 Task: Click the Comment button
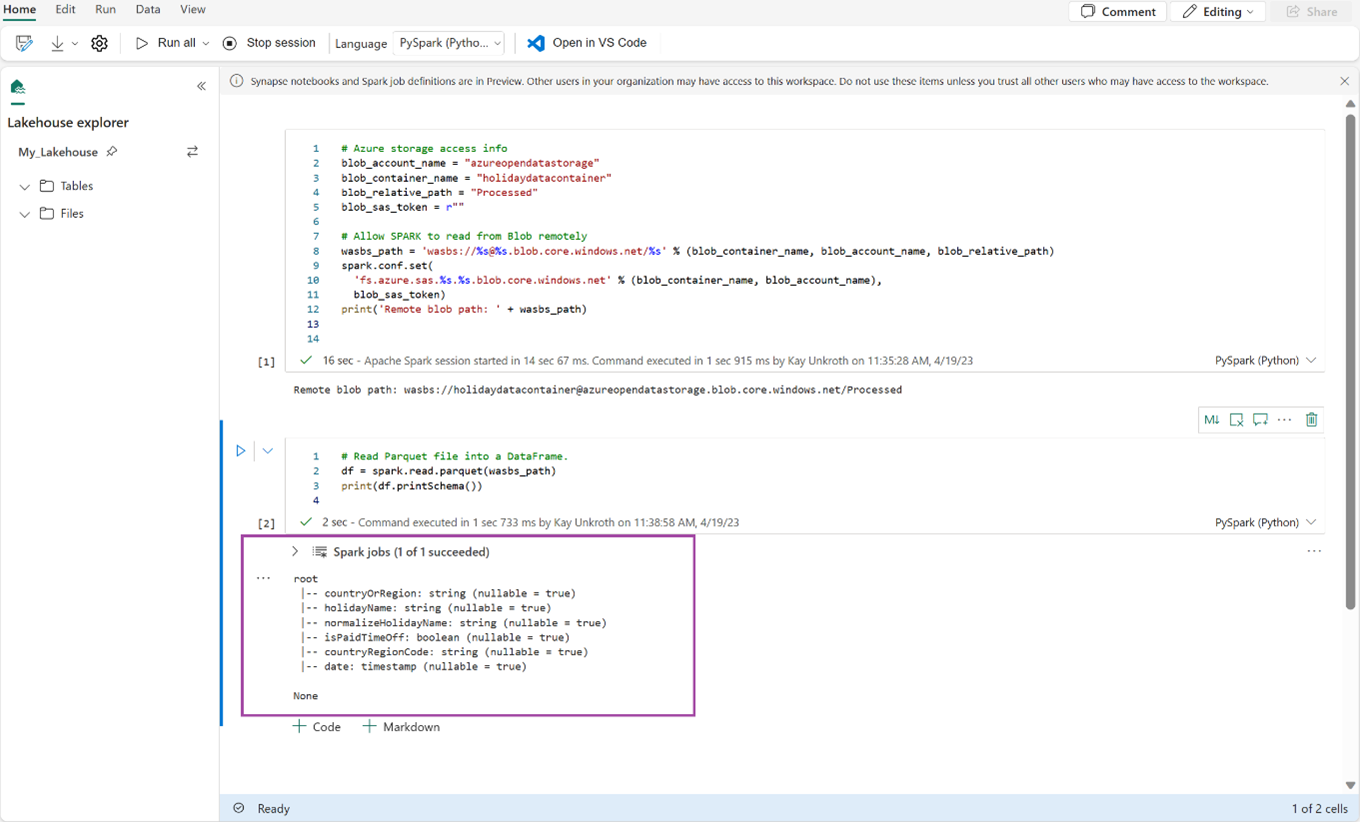tap(1118, 11)
